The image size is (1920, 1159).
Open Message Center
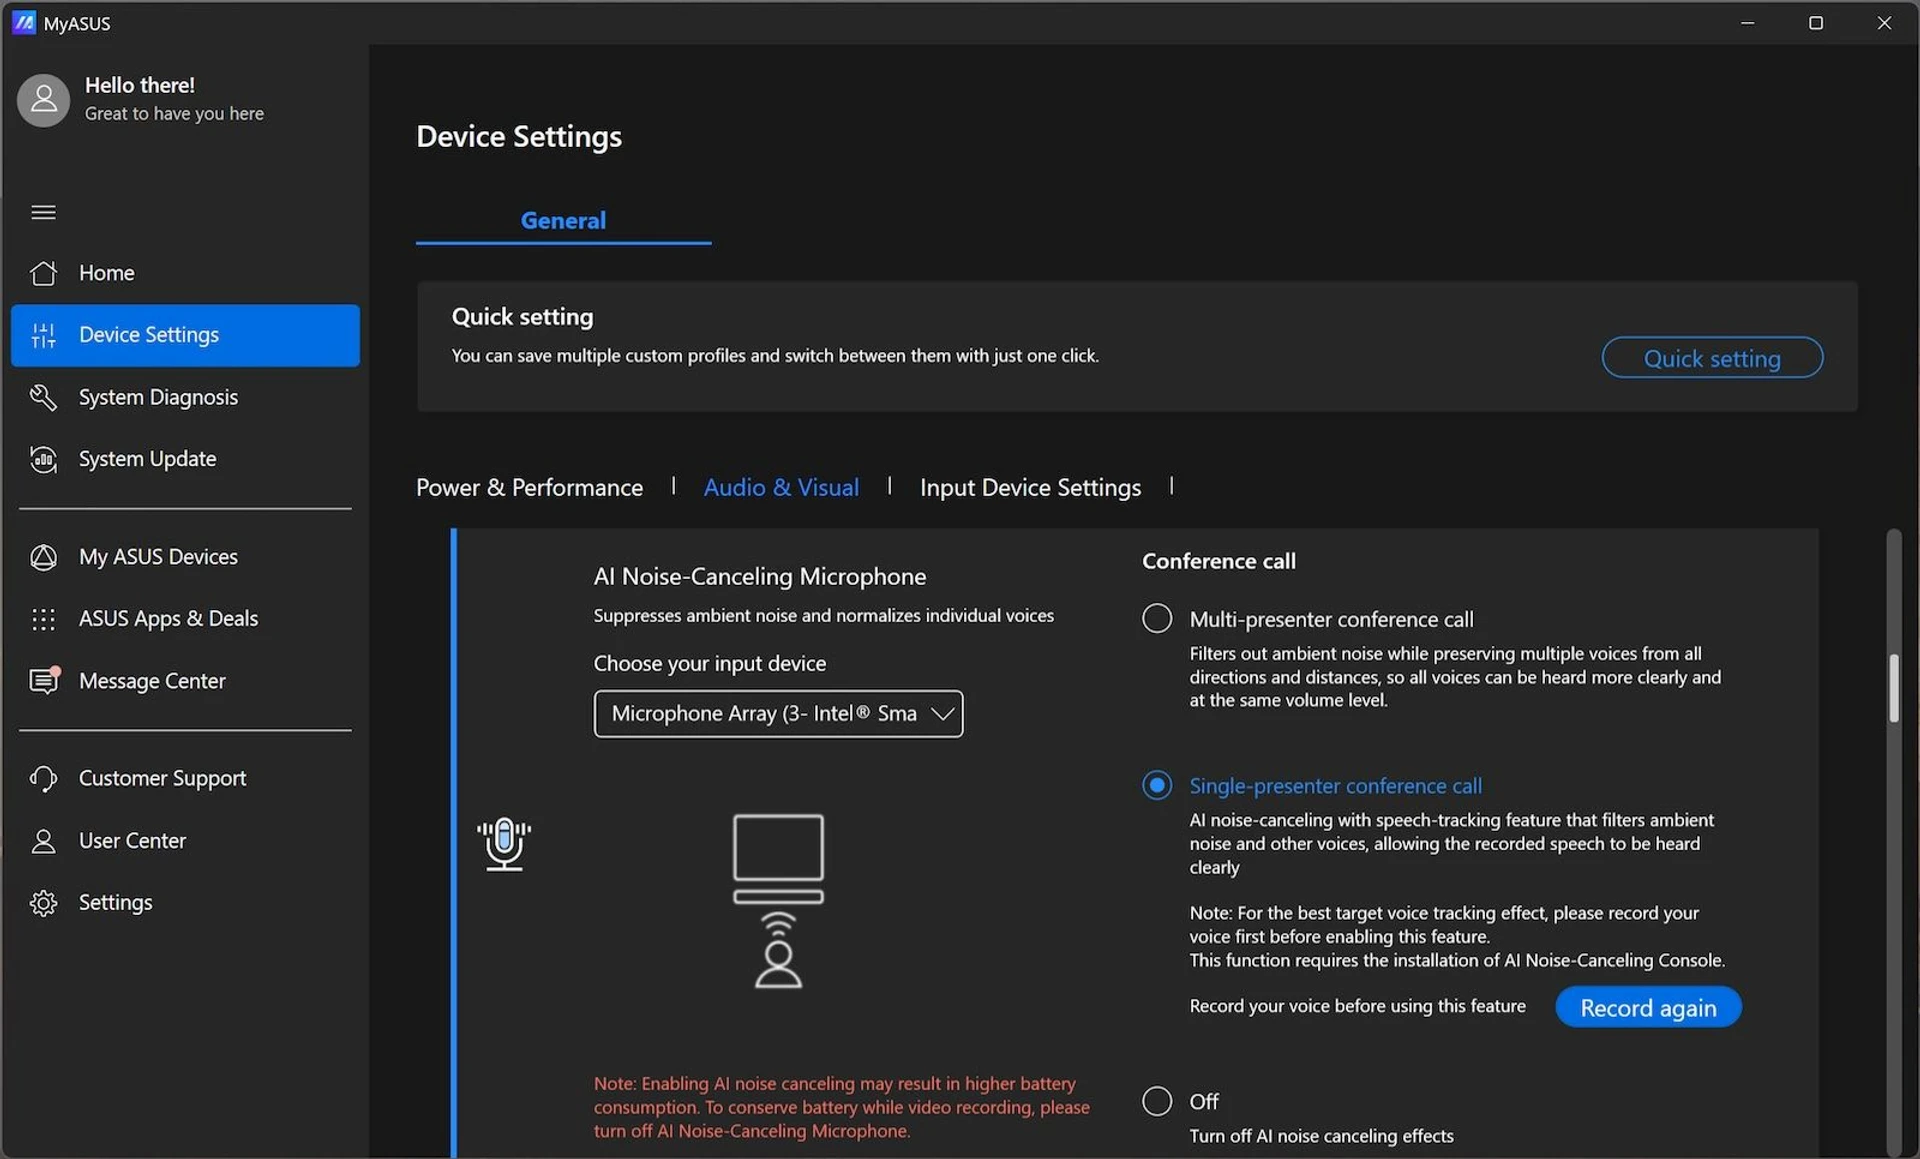(185, 681)
